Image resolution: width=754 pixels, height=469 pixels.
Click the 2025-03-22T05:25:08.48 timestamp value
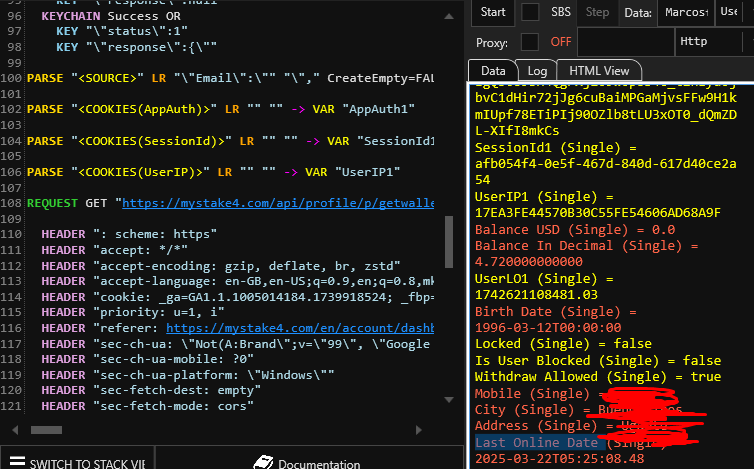pos(559,458)
